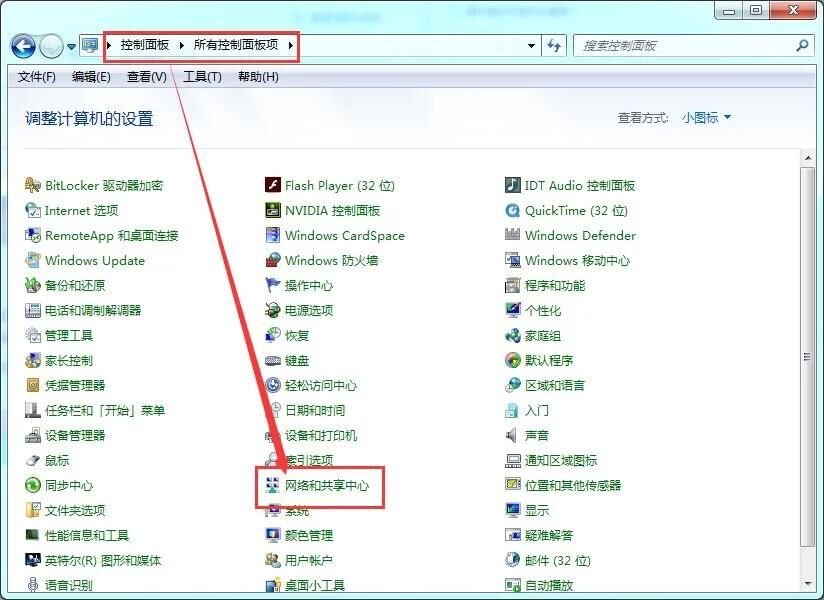Click the 家长控制 icon
The width and height of the screenshot is (824, 600).
coord(33,360)
